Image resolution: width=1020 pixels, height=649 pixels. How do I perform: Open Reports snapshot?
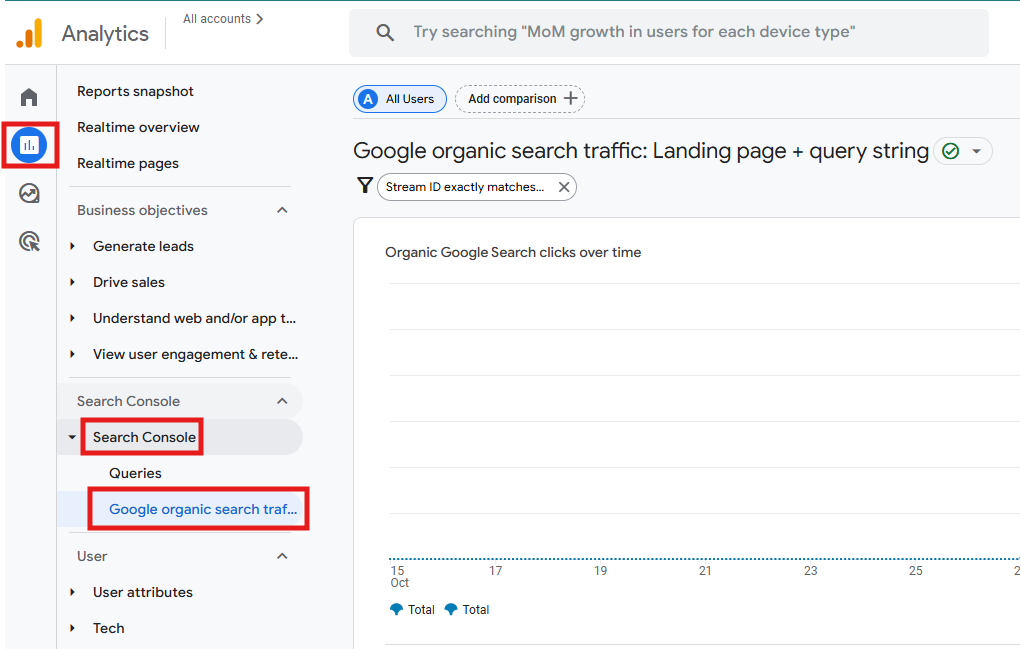[x=135, y=92]
